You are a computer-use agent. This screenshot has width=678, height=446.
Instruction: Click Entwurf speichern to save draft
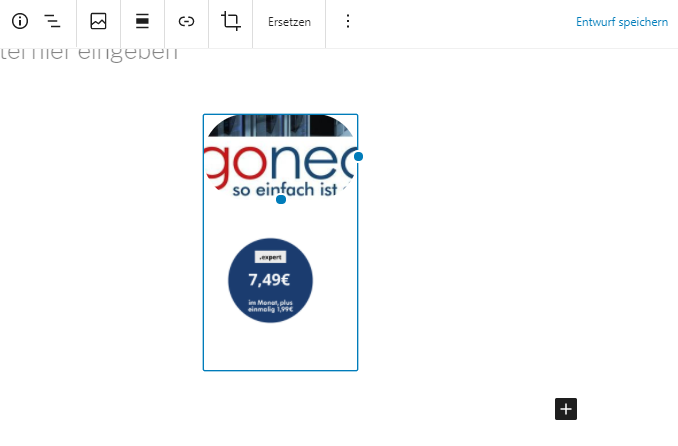click(622, 22)
